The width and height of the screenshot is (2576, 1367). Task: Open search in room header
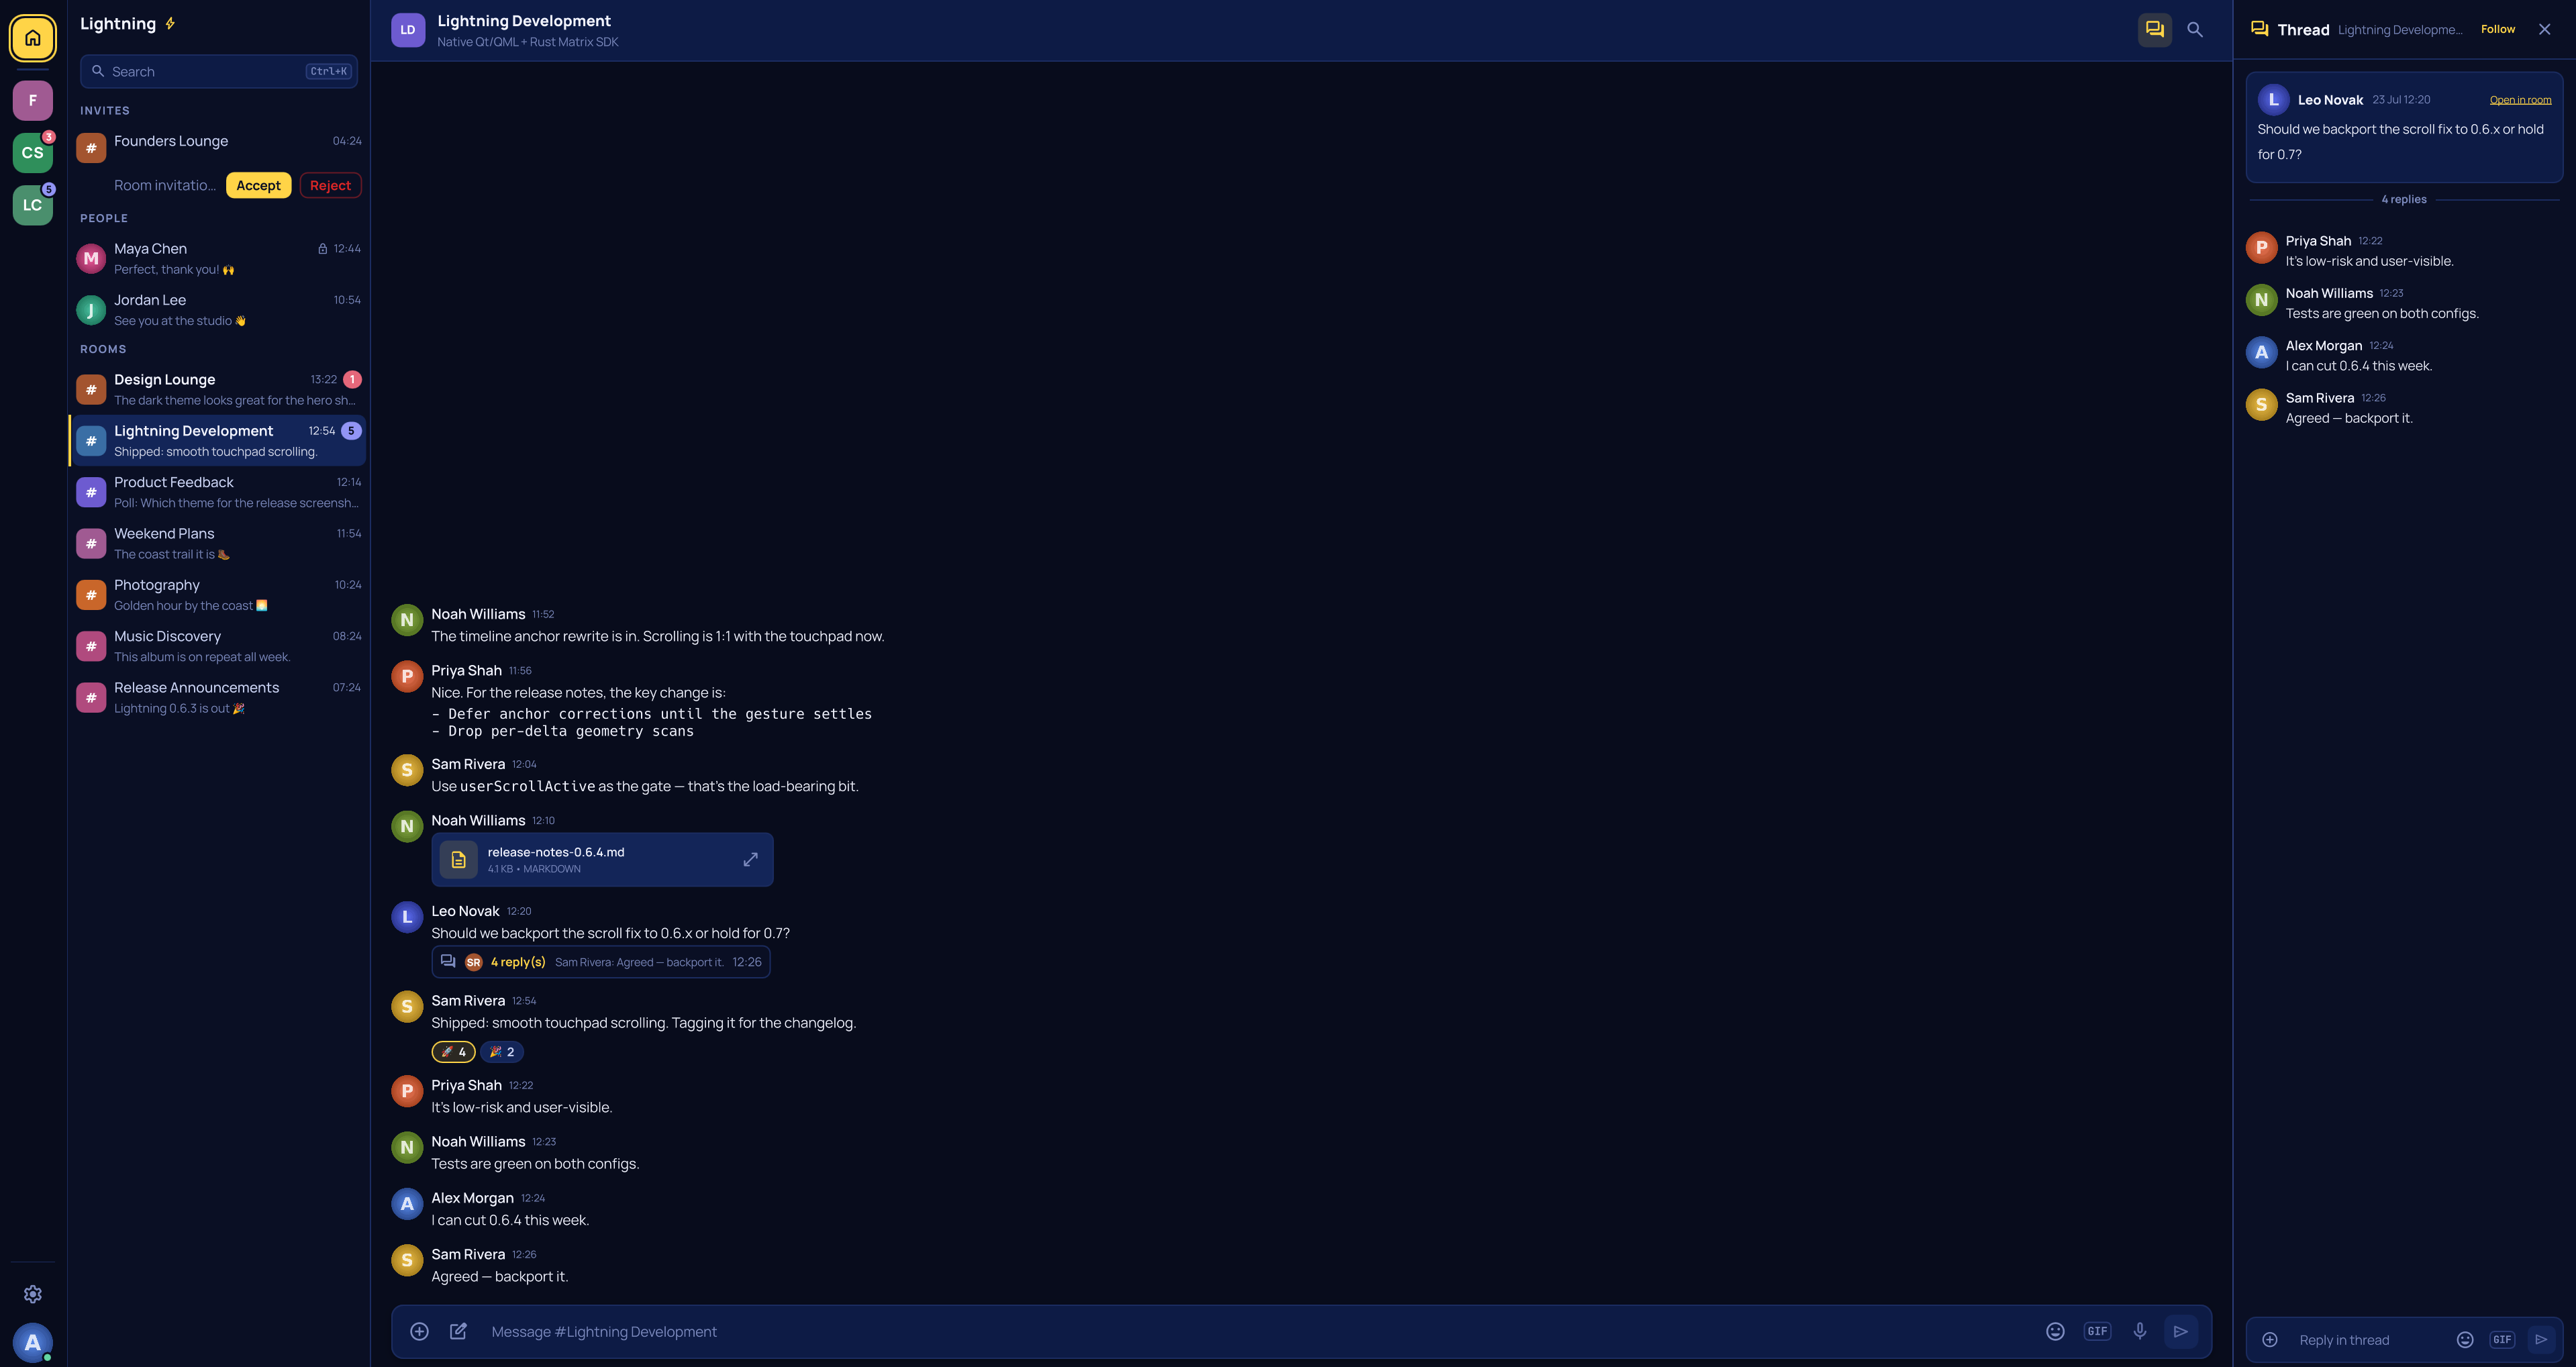[2195, 30]
